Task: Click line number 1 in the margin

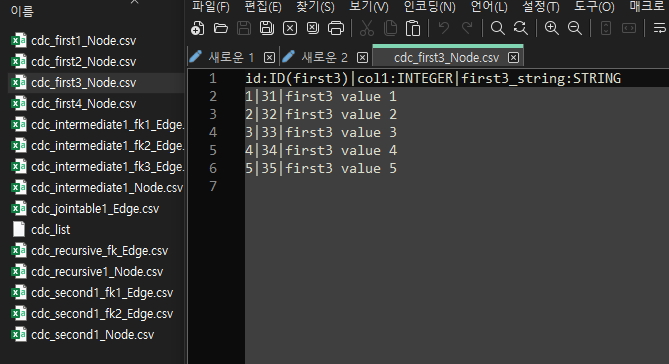Action: (x=212, y=79)
